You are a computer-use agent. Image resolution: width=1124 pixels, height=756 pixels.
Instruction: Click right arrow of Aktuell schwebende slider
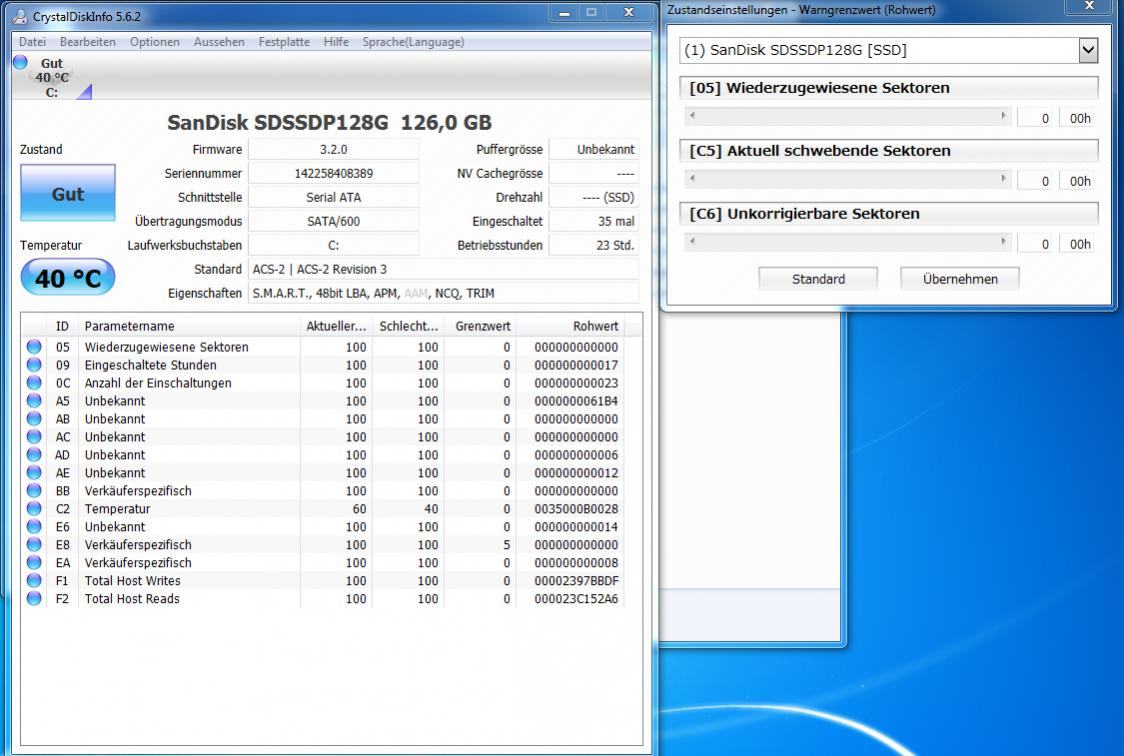point(1003,178)
